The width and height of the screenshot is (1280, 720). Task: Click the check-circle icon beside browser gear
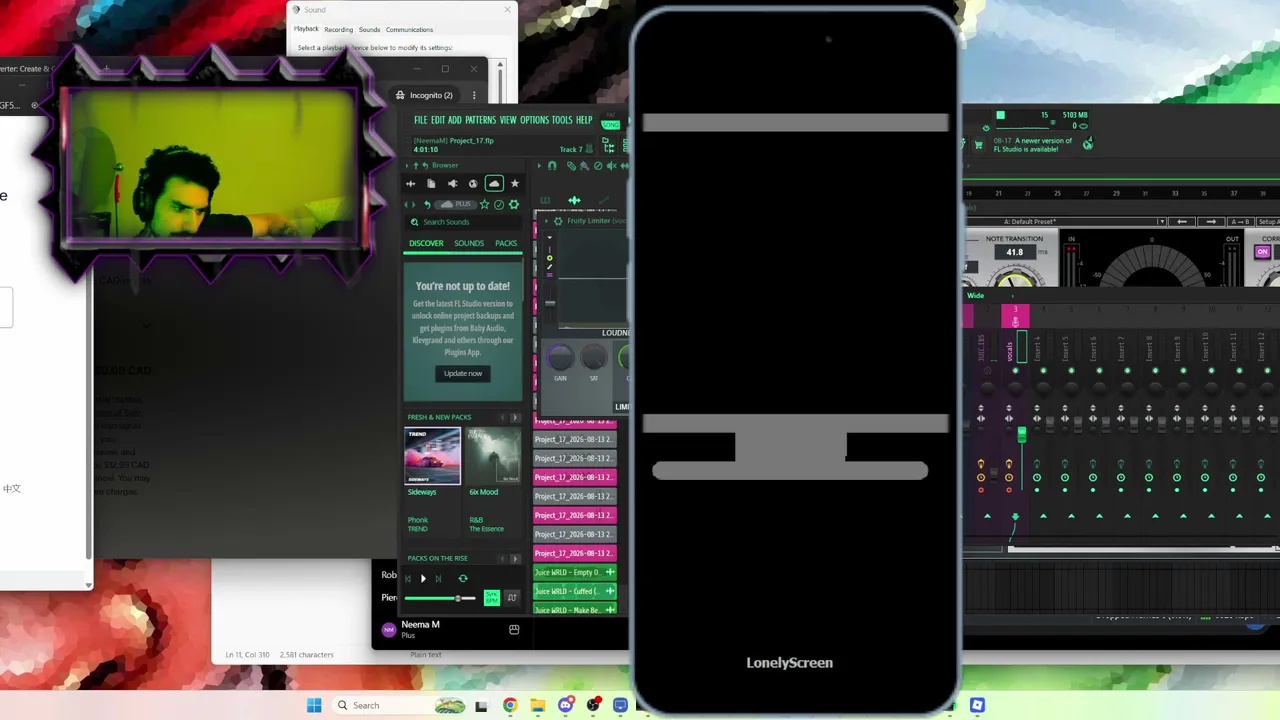[499, 204]
